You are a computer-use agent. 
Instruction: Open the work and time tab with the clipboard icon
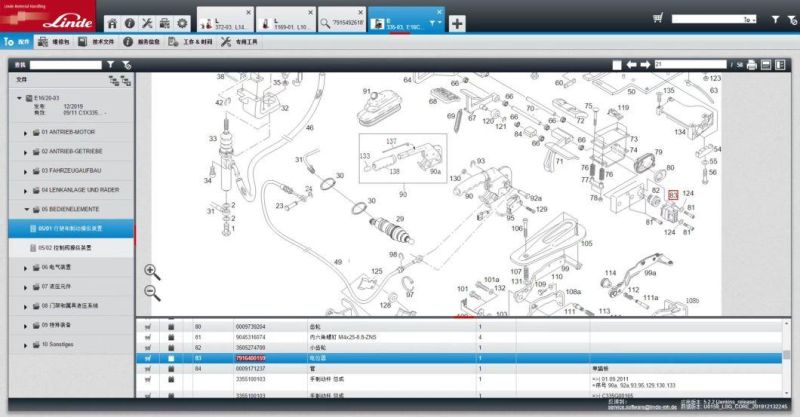point(190,42)
